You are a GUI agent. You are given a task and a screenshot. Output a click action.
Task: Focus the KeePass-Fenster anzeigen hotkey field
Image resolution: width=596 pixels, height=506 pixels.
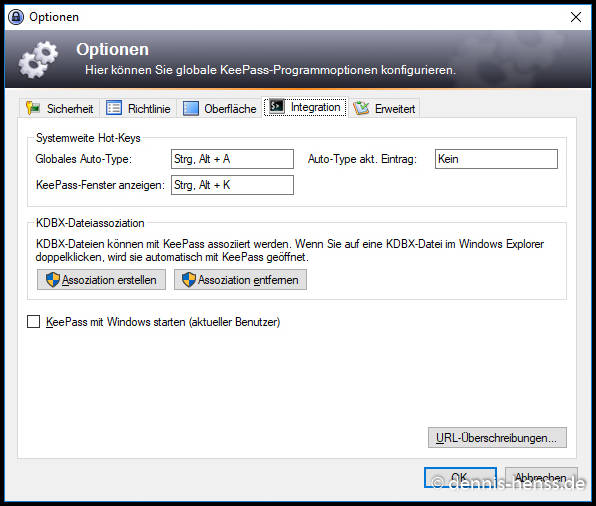pos(232,185)
